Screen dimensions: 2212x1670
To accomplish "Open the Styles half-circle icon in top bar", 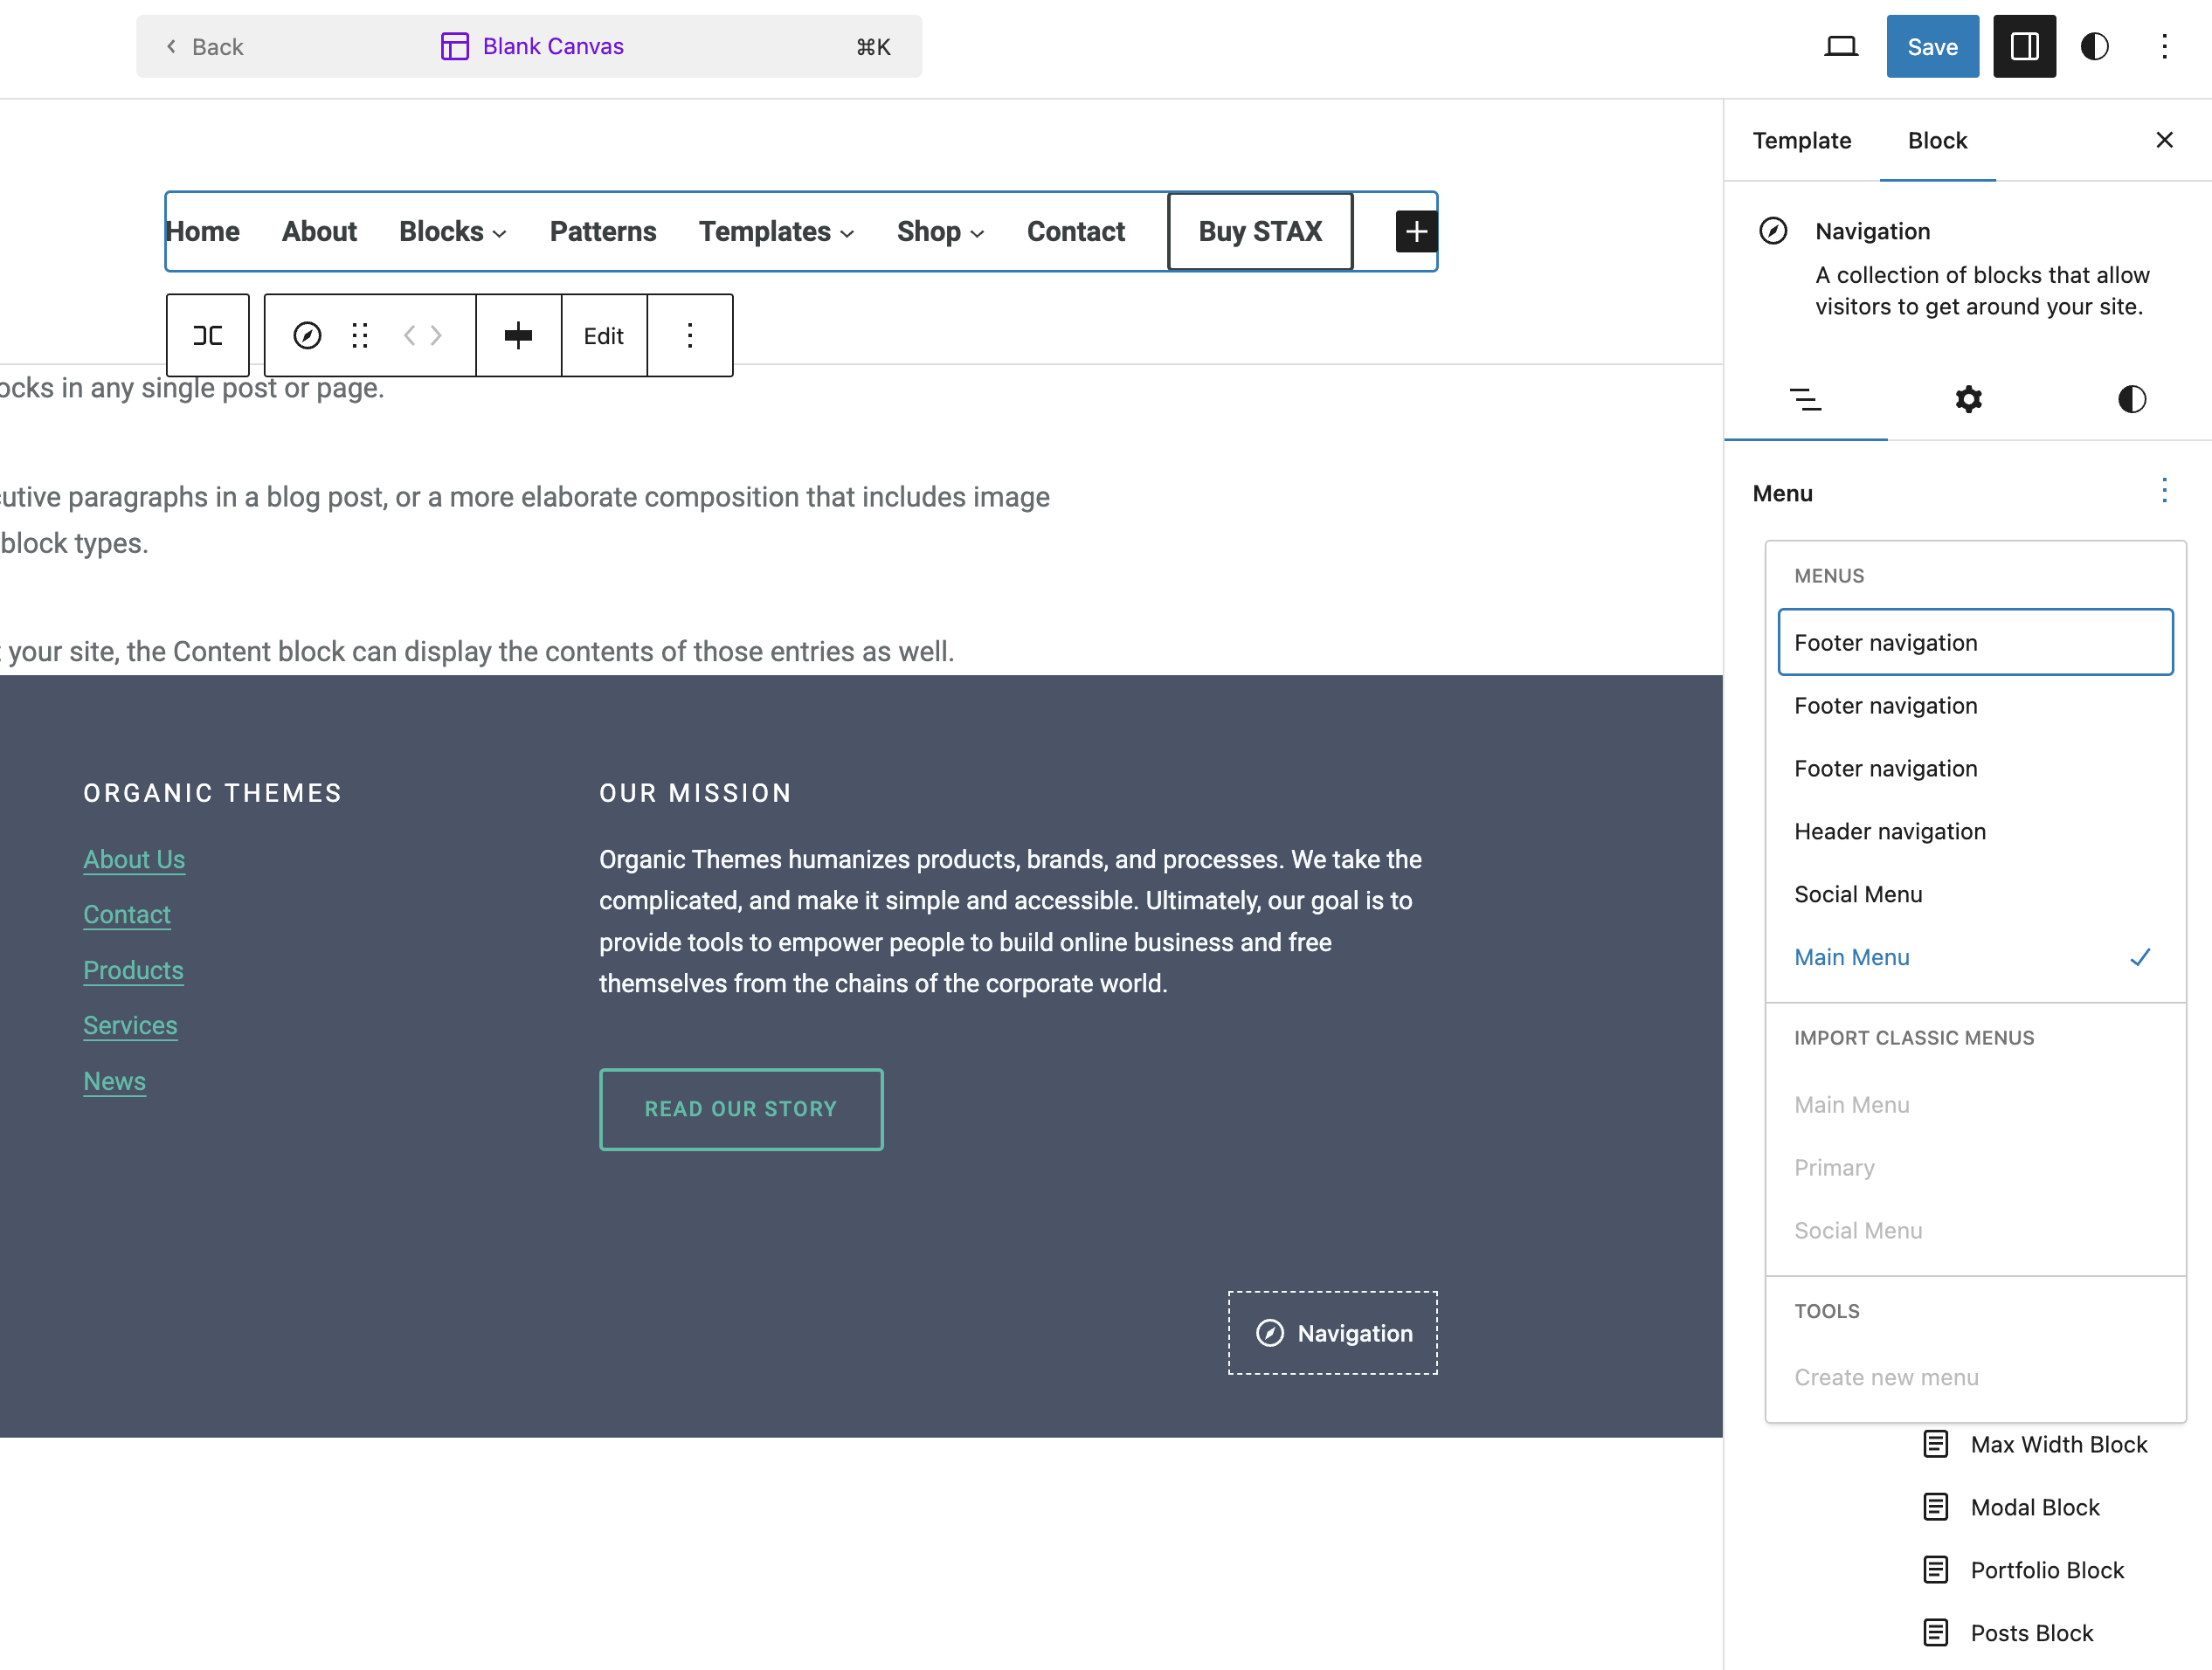I will pyautogui.click(x=2095, y=46).
